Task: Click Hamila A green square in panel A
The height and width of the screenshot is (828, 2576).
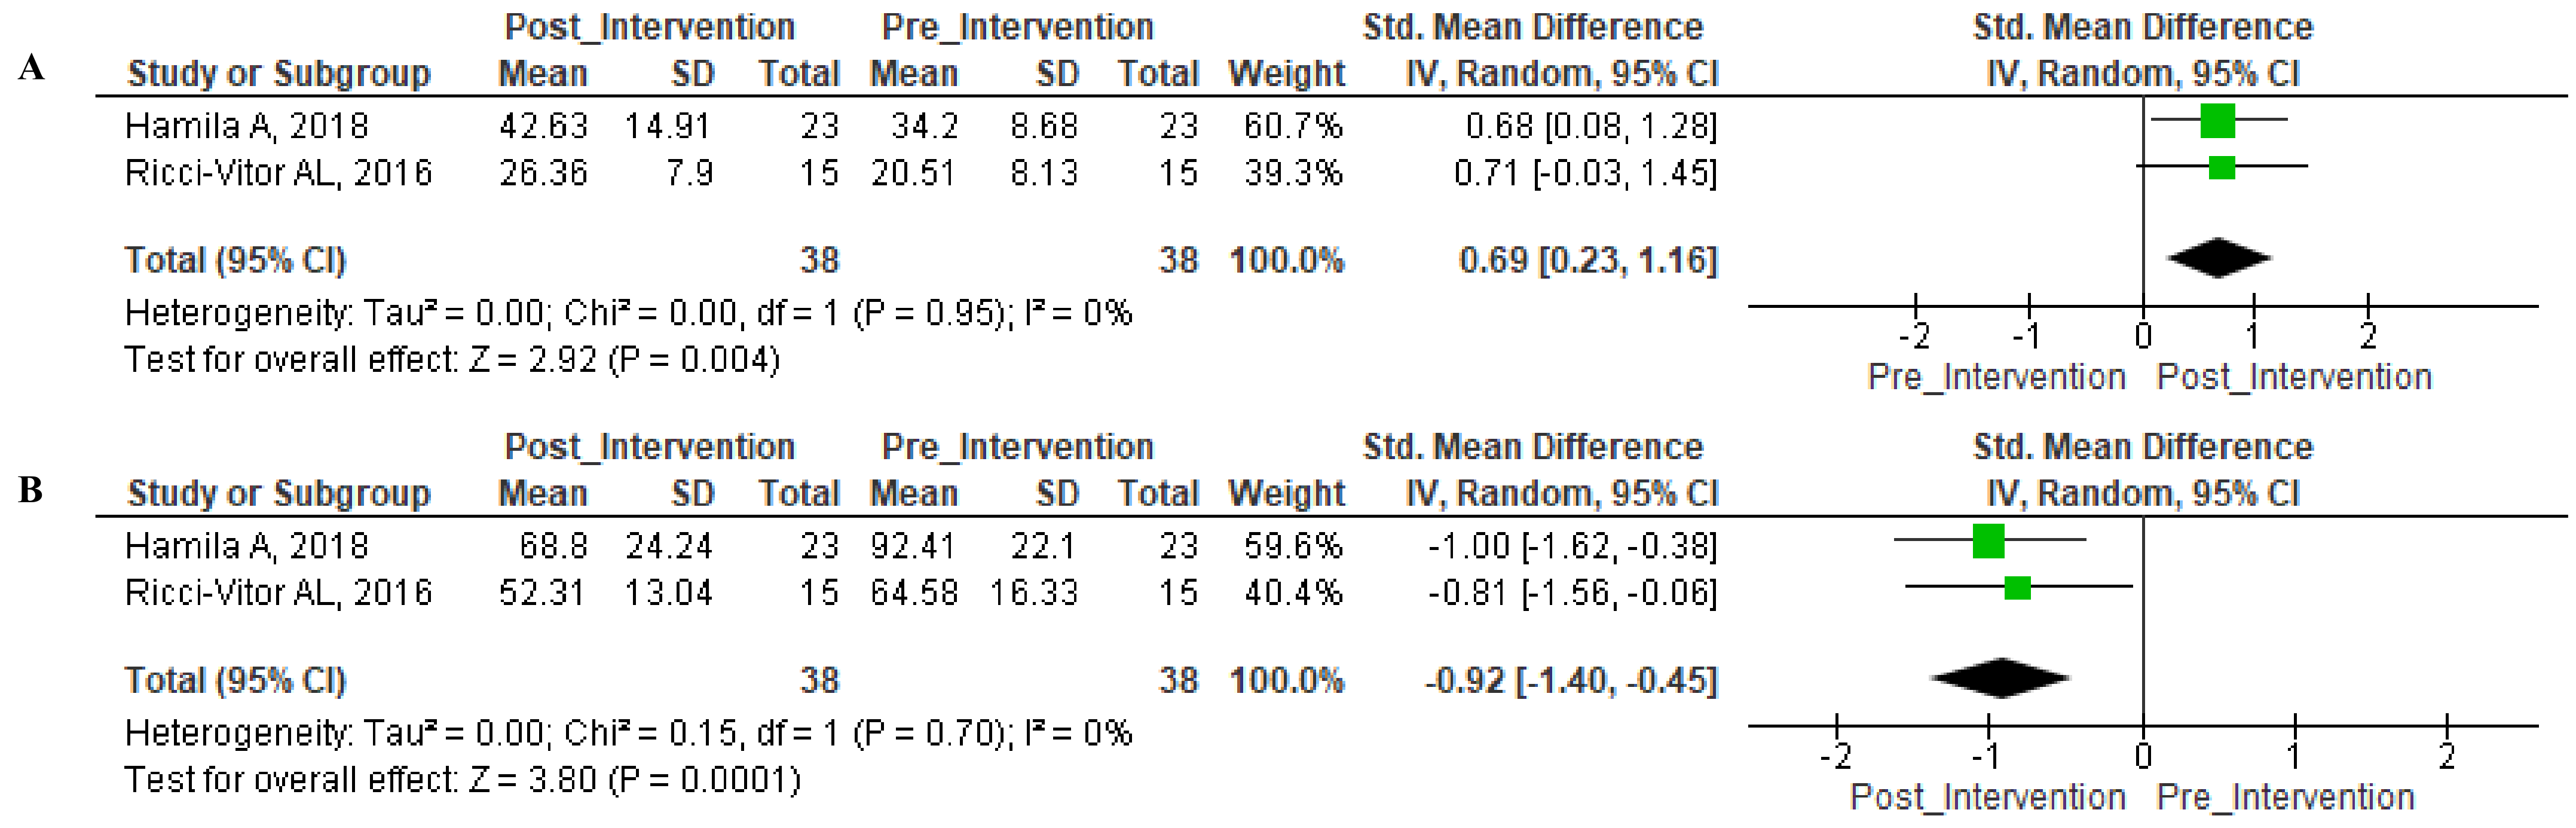Action: click(x=2217, y=121)
